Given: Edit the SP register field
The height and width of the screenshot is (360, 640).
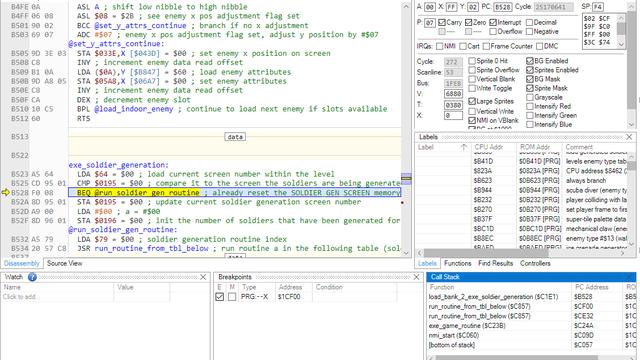Looking at the screenshot, I should coord(598,7).
